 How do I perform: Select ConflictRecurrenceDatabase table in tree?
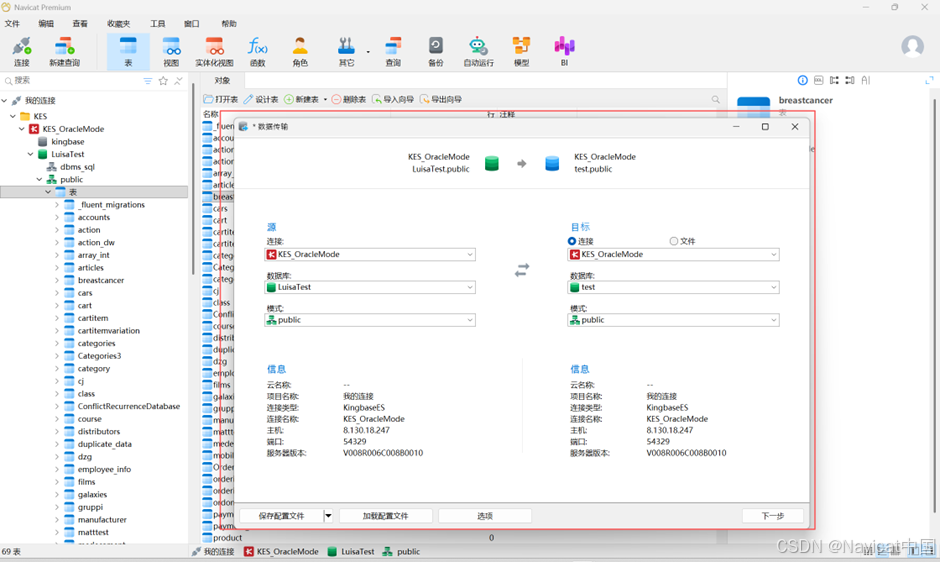[x=129, y=406]
